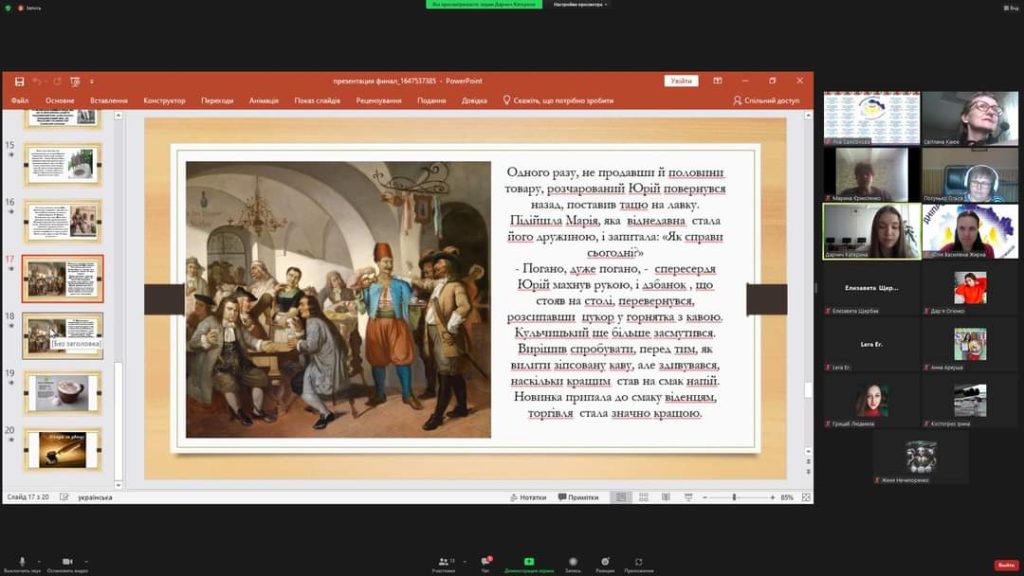The height and width of the screenshot is (576, 1024).
Task: Click the Zoom record button
Action: (x=573, y=564)
